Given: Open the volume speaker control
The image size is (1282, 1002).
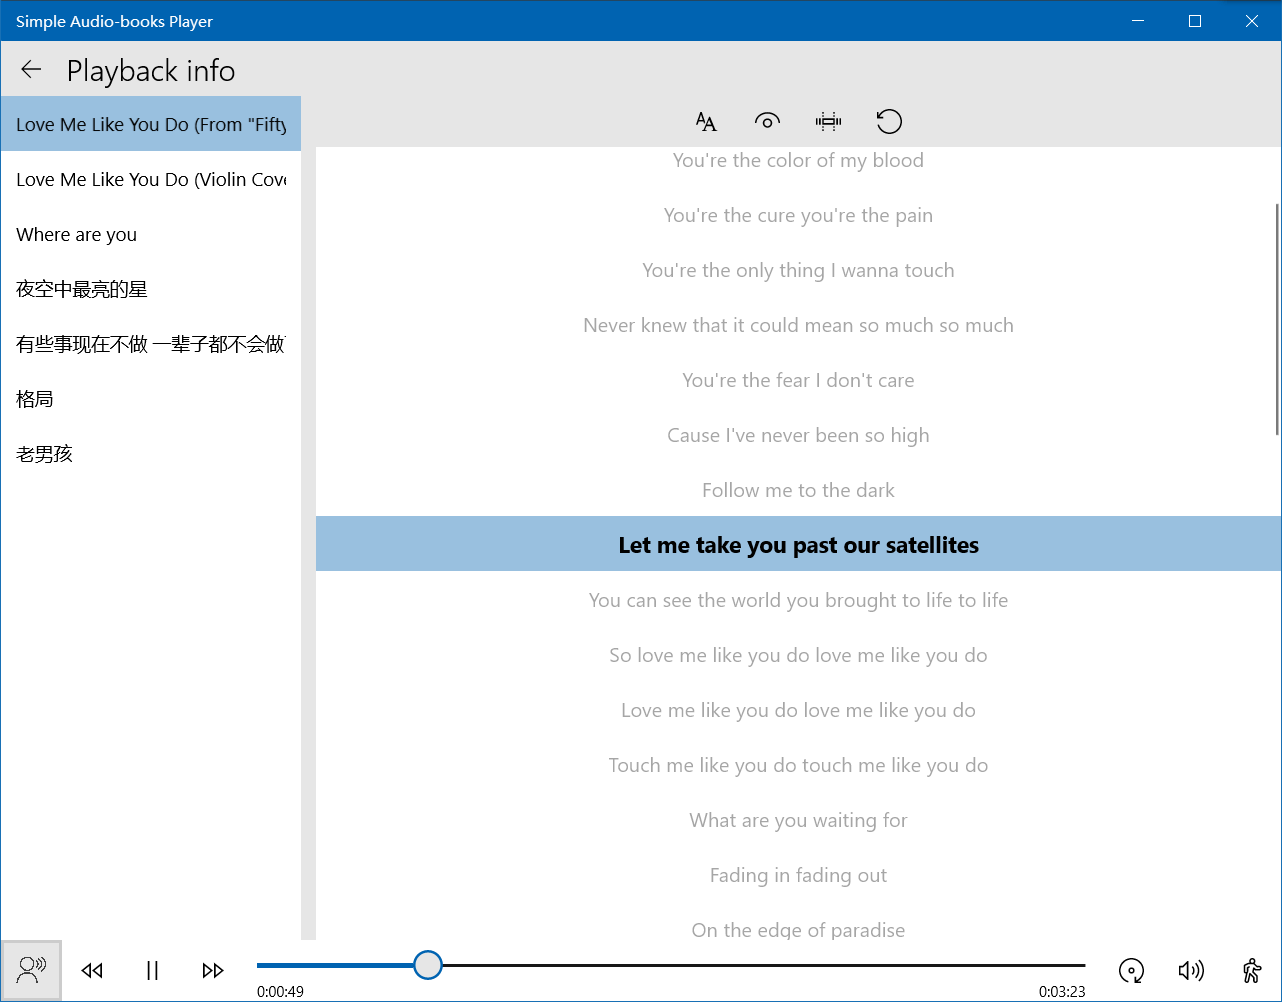Looking at the screenshot, I should pyautogui.click(x=1191, y=970).
